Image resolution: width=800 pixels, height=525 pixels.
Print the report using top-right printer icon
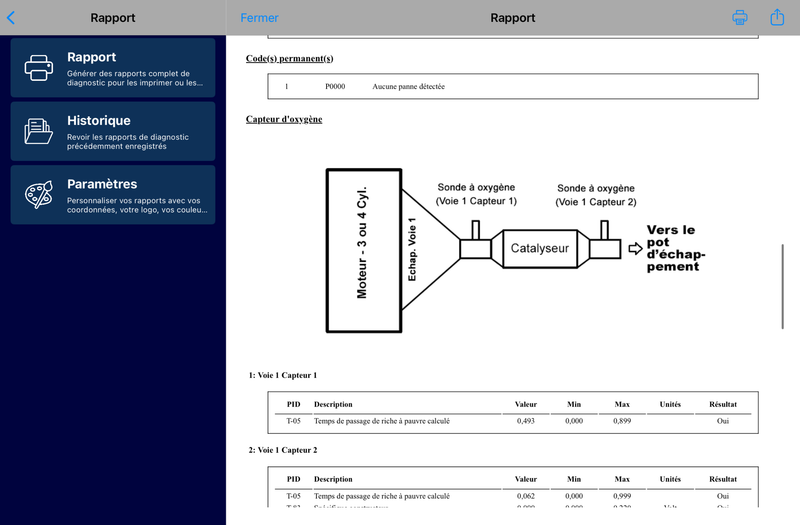coord(740,18)
